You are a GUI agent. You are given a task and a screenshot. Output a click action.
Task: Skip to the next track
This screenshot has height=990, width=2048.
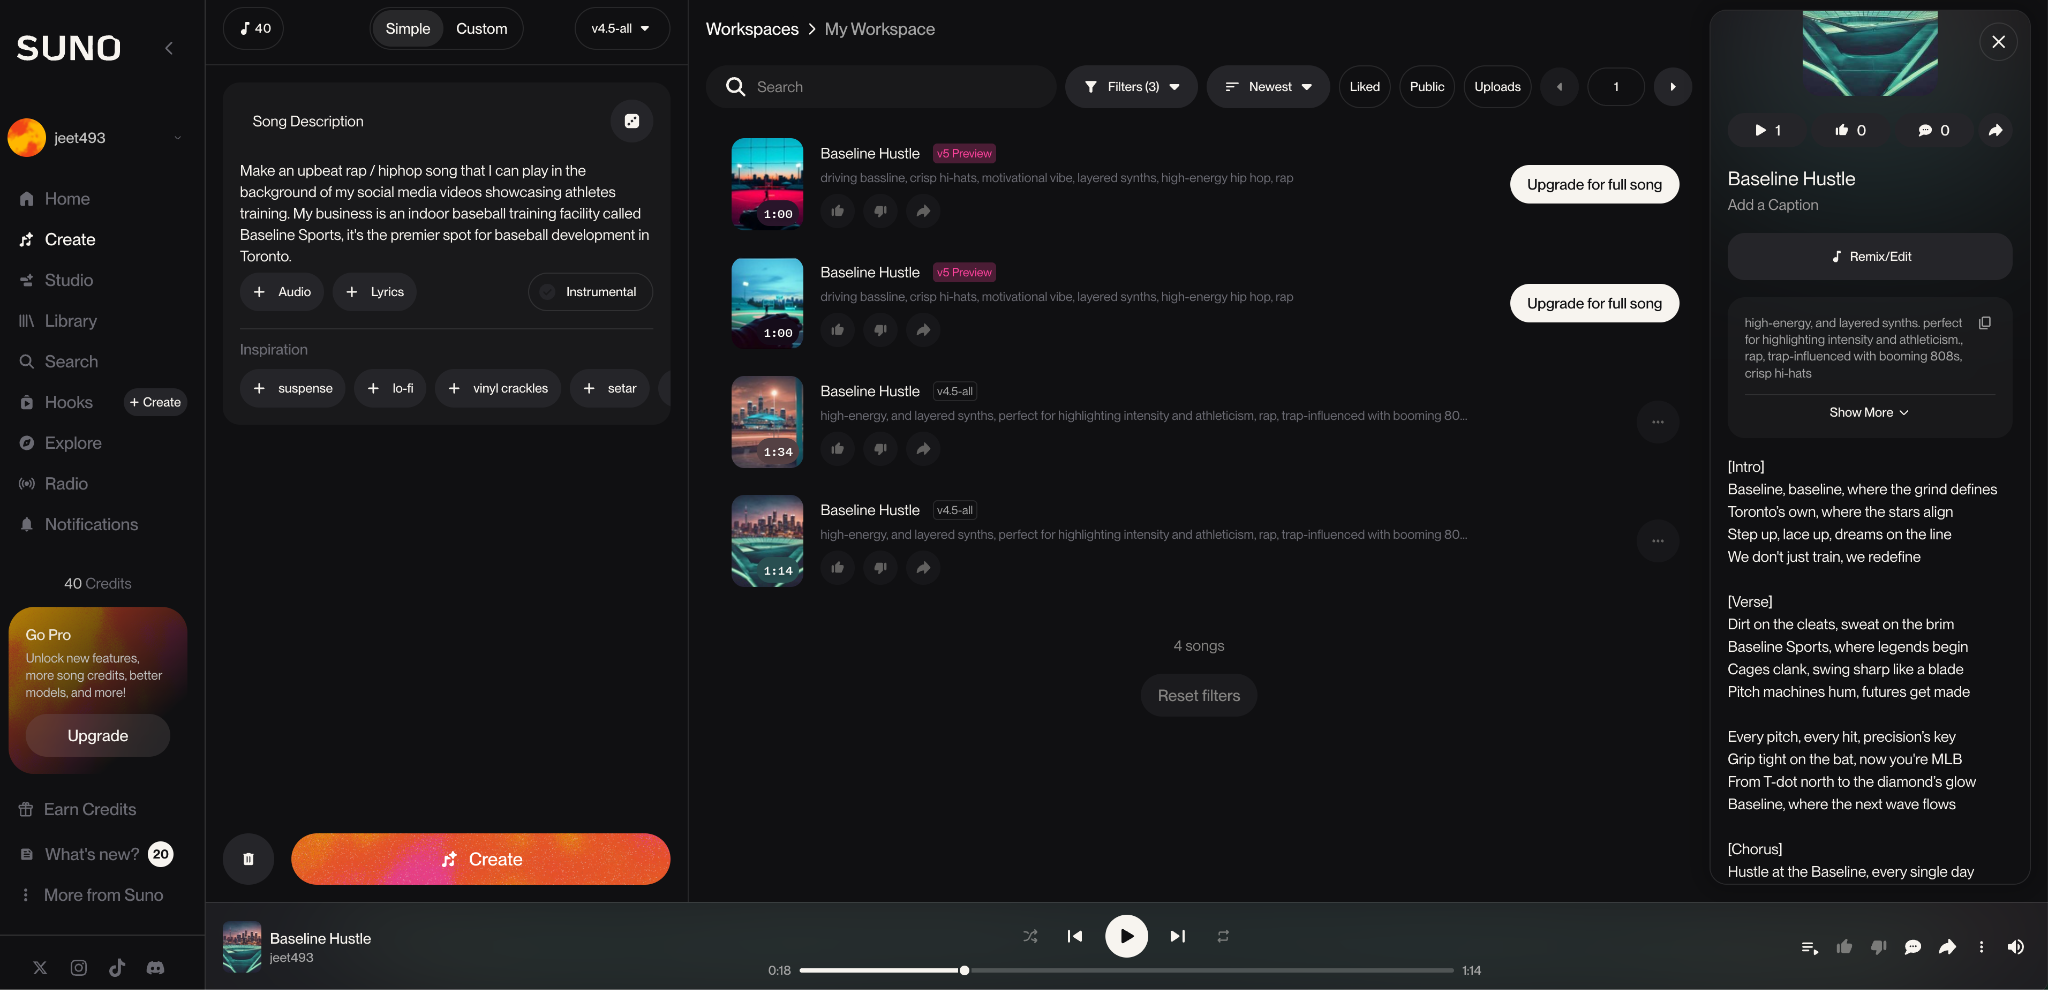pyautogui.click(x=1178, y=937)
